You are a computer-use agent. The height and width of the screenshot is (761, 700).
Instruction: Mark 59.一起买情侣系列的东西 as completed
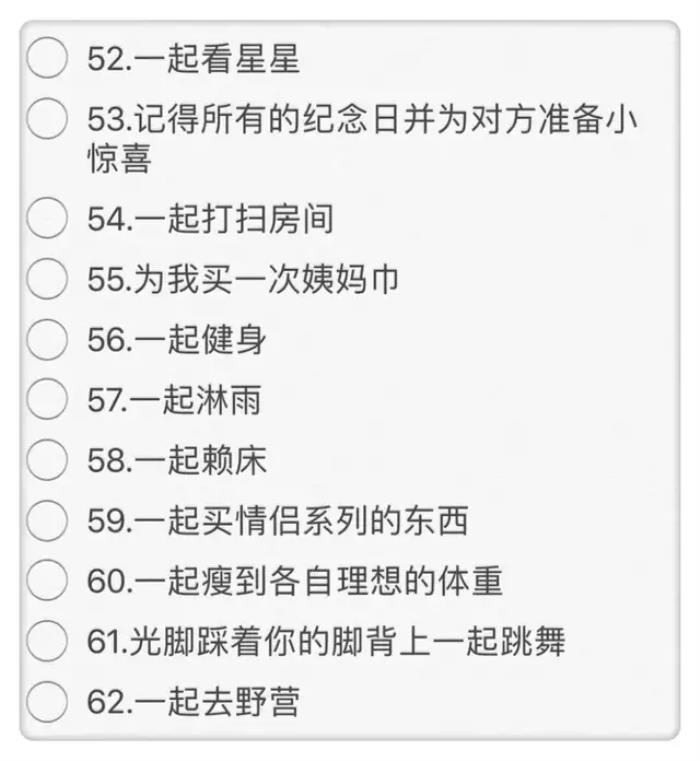46,520
